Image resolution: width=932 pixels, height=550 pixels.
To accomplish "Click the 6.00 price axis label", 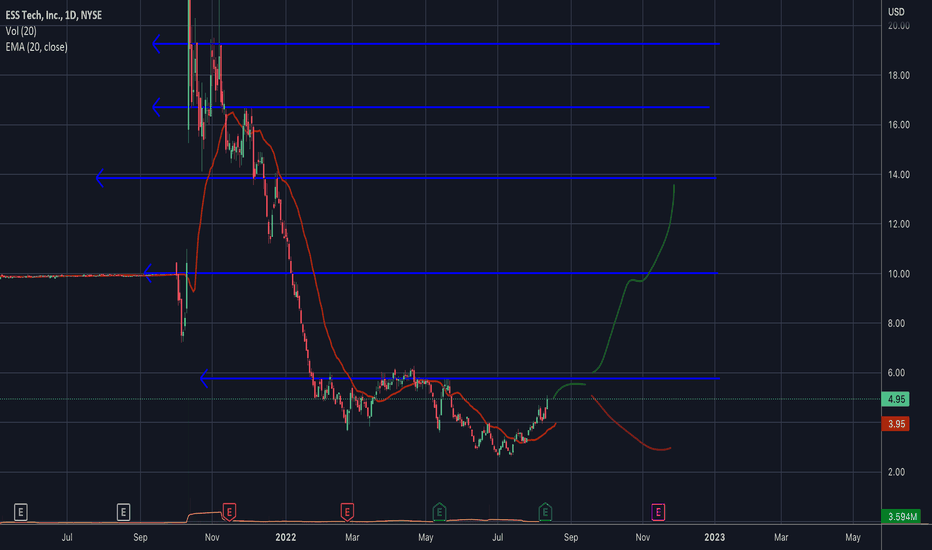I will click(896, 373).
